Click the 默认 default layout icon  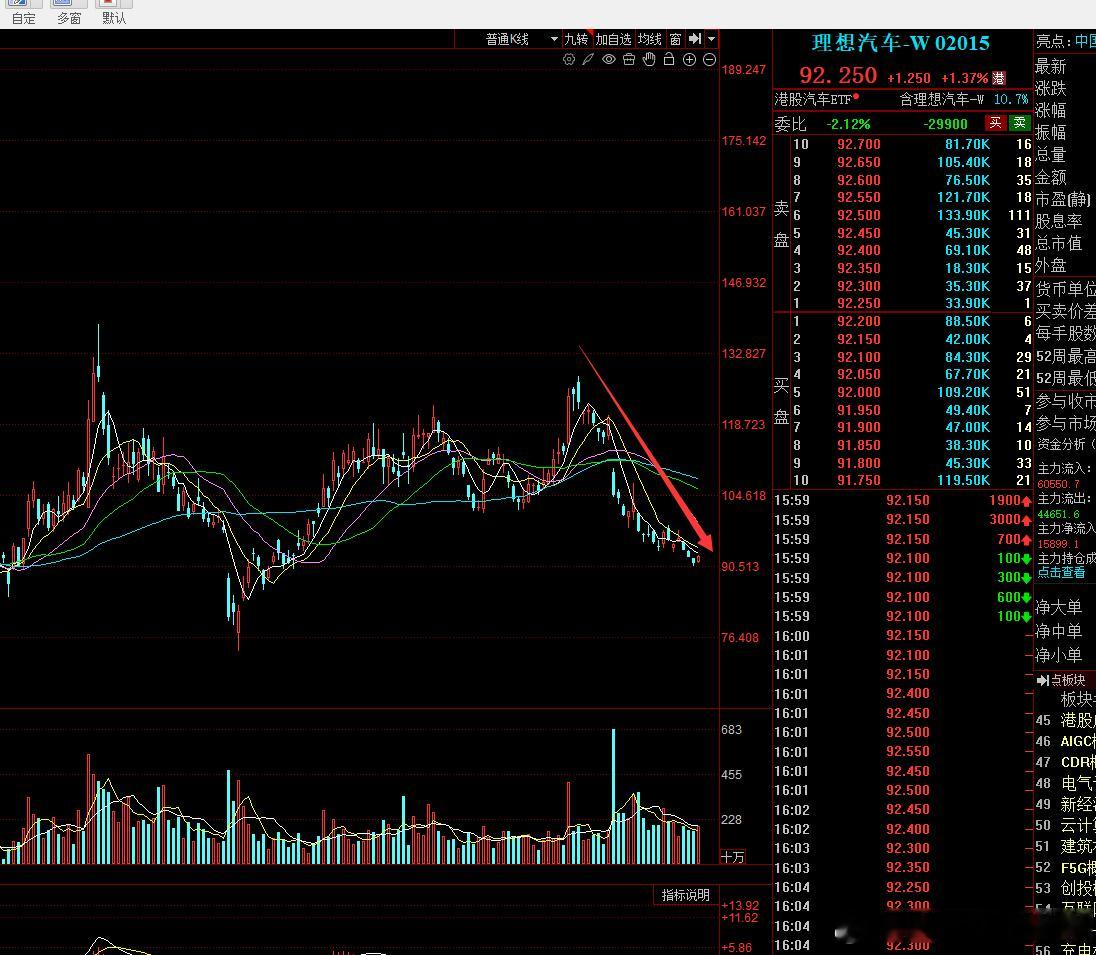[114, 13]
